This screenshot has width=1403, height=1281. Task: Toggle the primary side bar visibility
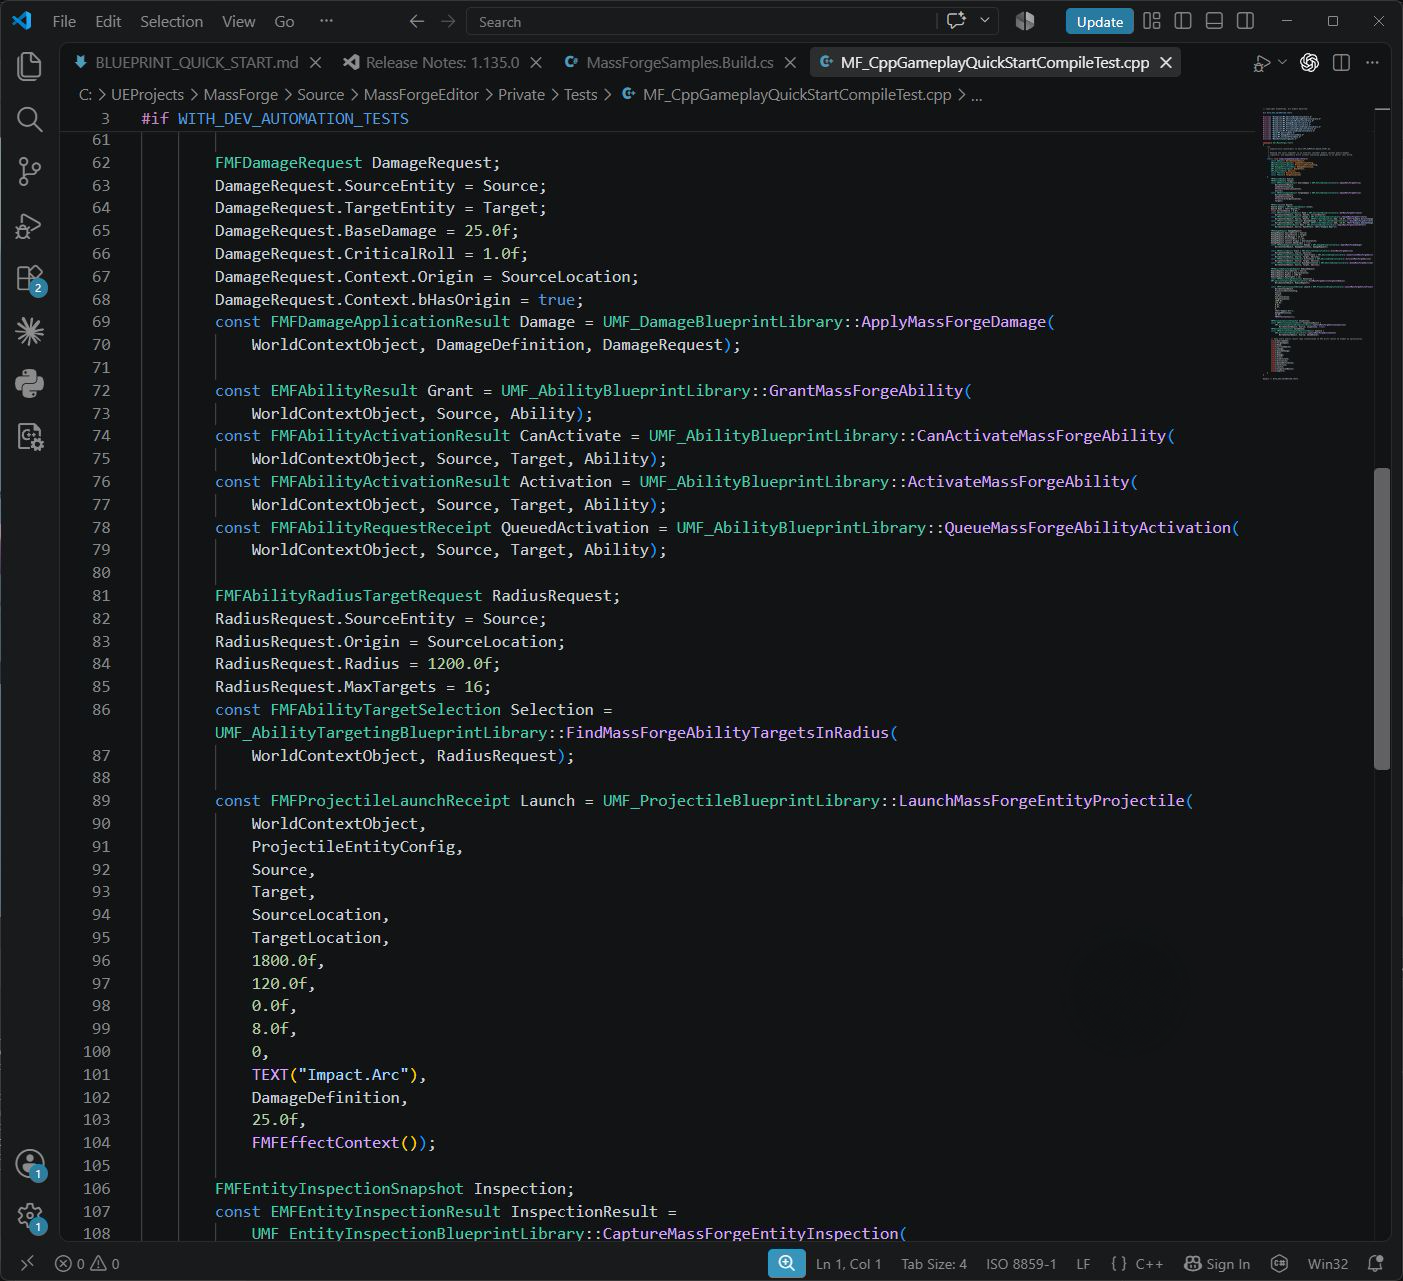click(x=1183, y=21)
